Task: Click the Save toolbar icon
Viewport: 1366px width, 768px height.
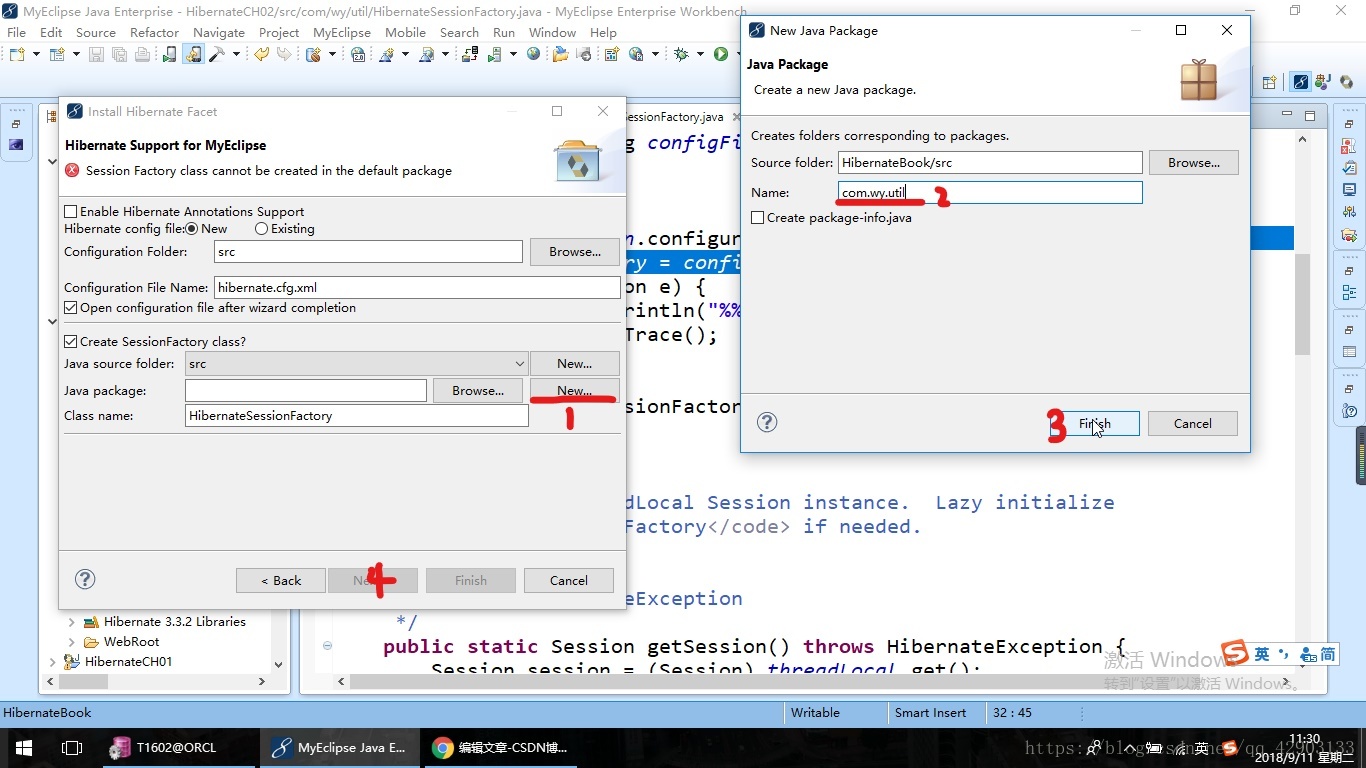Action: coord(97,54)
